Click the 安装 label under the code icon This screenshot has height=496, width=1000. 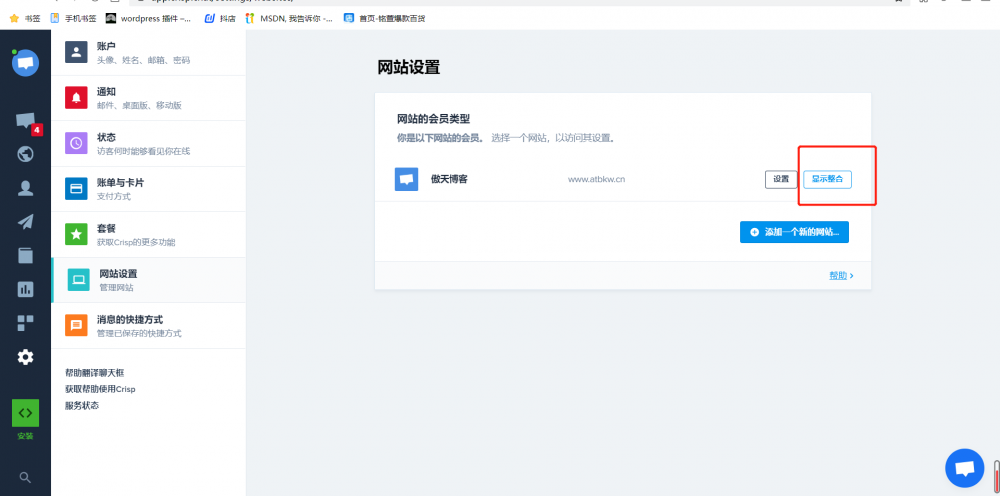click(x=26, y=436)
